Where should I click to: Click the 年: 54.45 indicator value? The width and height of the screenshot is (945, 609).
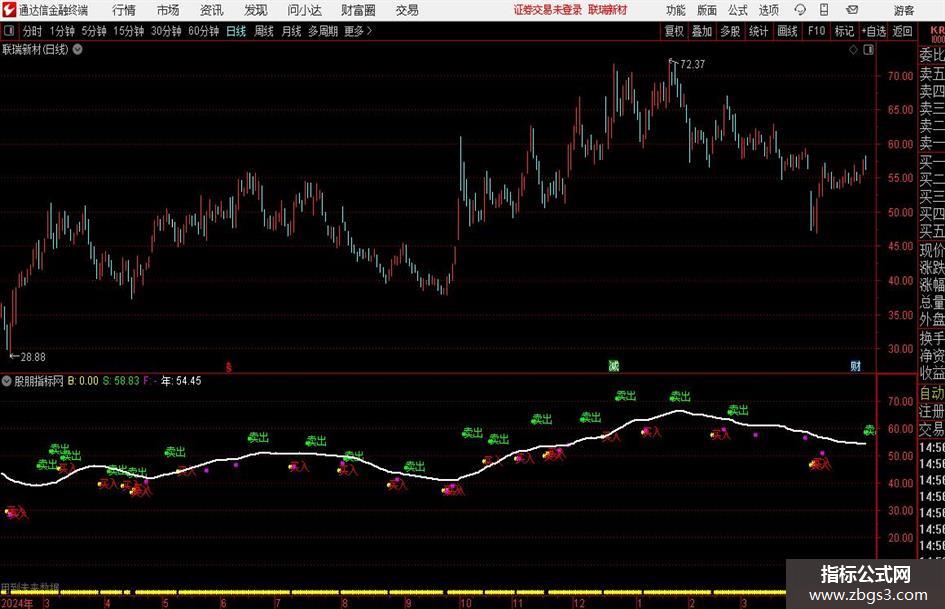(x=181, y=381)
